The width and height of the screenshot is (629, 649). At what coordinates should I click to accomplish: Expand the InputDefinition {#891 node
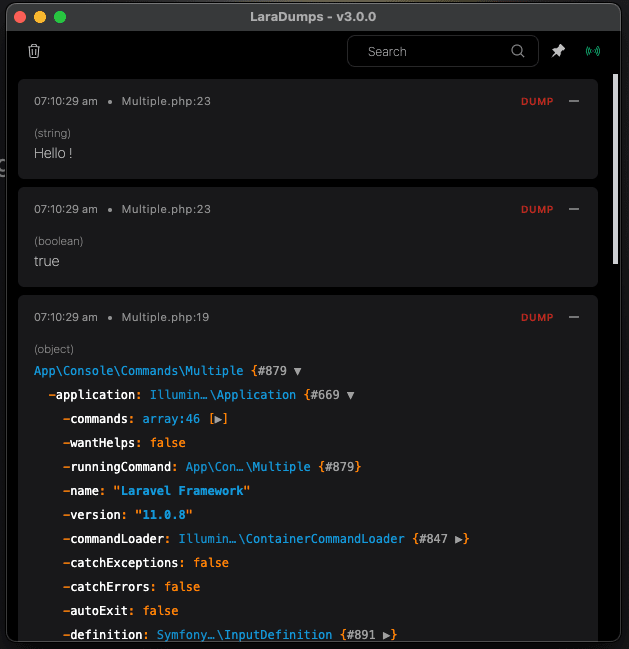pos(387,635)
